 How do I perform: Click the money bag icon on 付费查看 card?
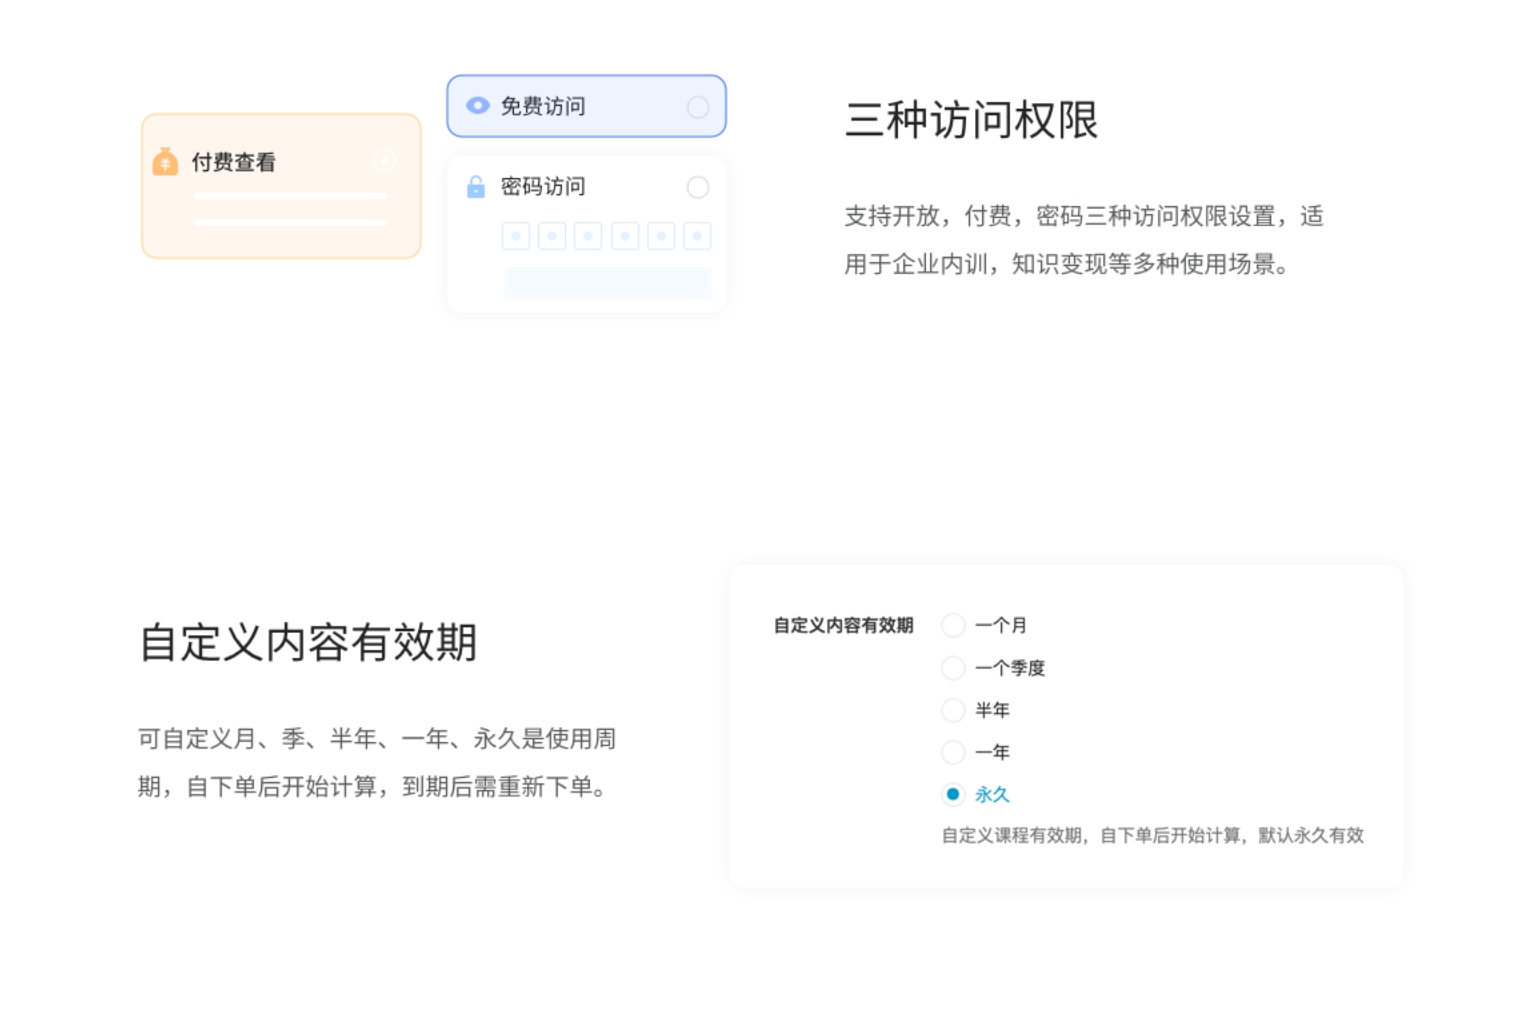[x=165, y=162]
